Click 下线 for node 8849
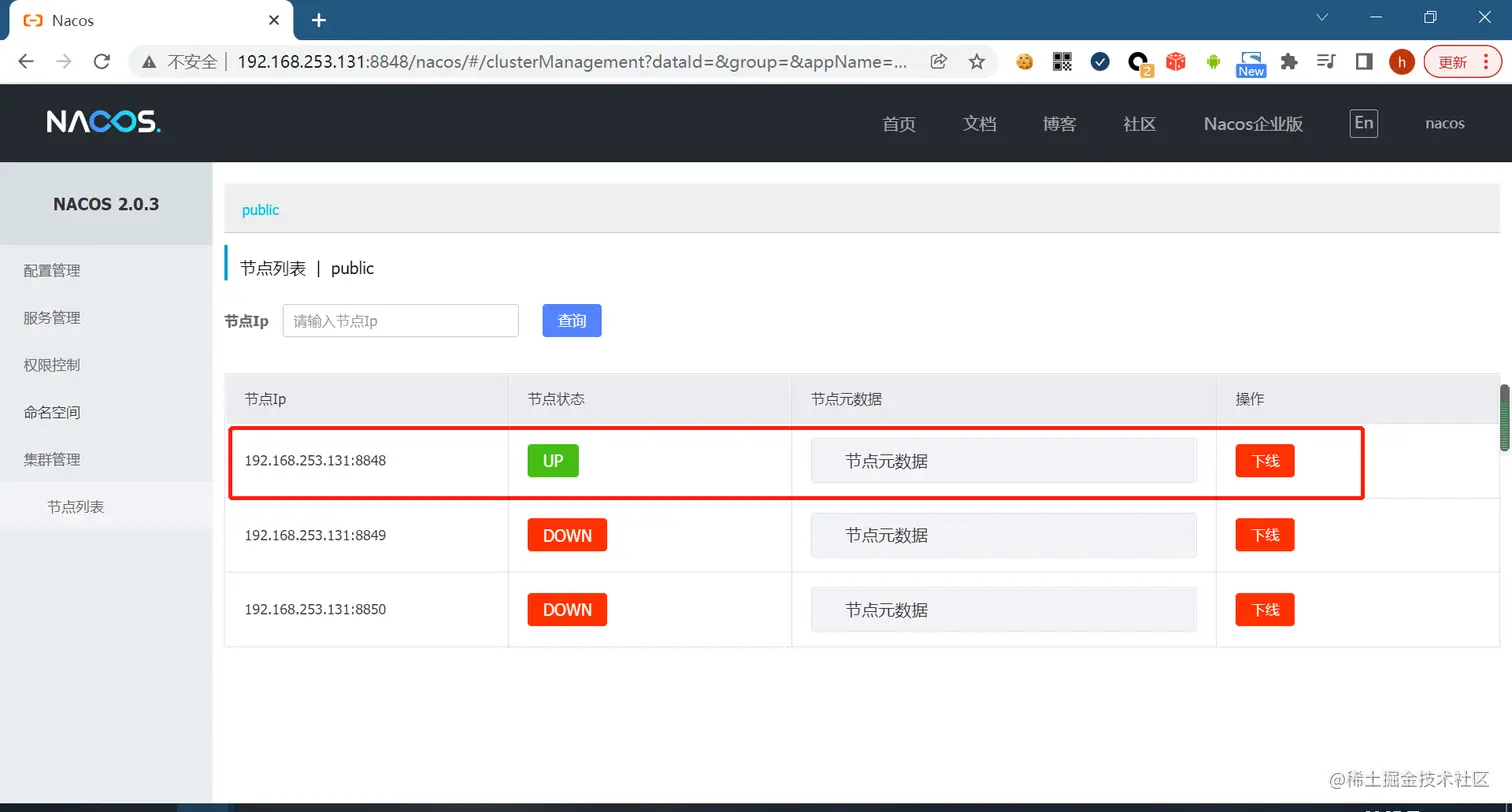 [1265, 535]
